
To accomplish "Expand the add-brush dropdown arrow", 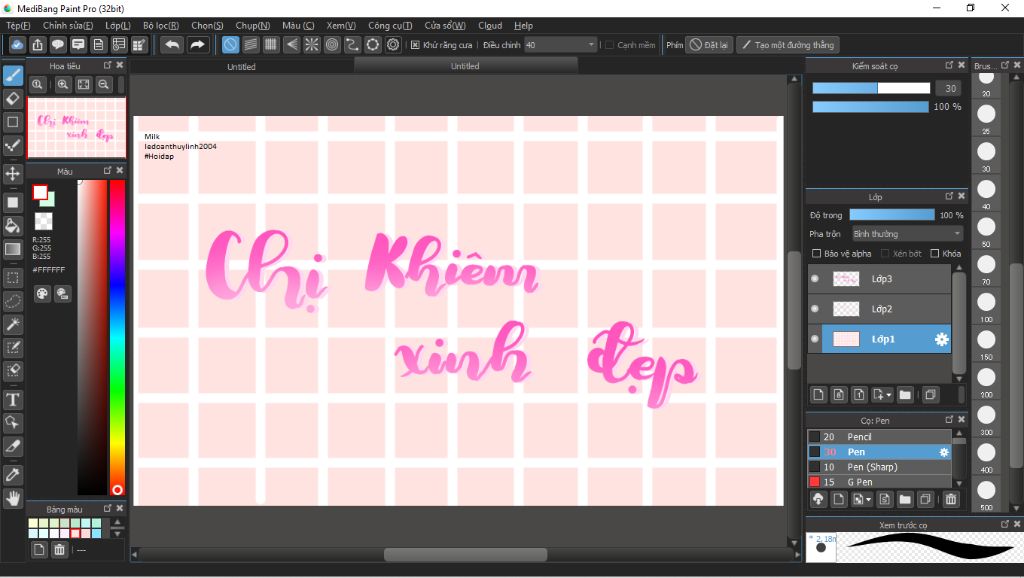I will (x=868, y=500).
